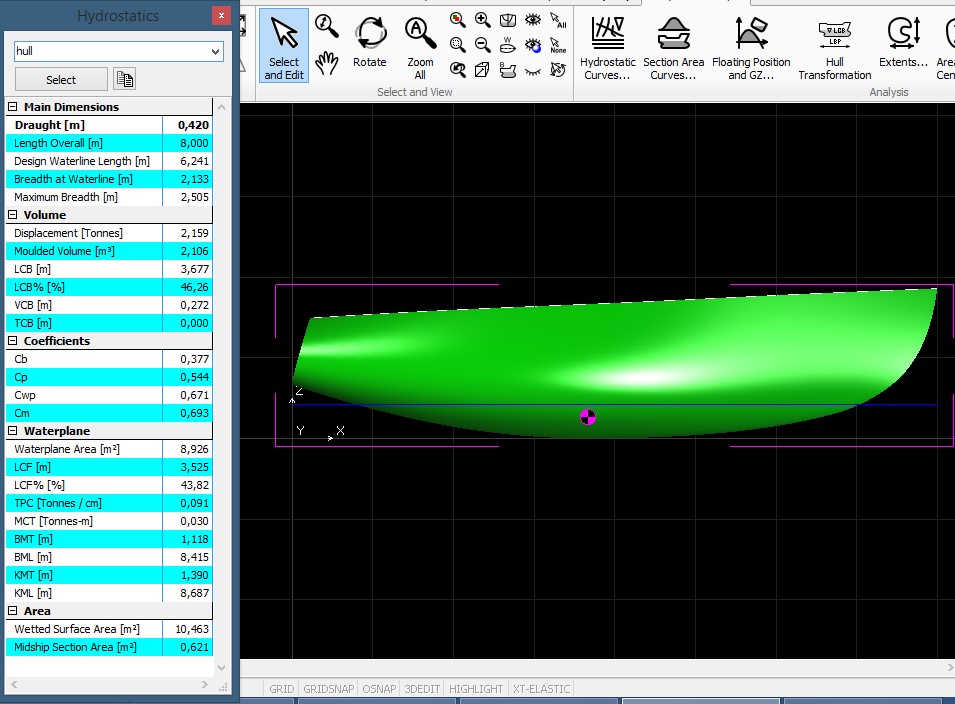Toggle HIGHLIGHT in the status bar
Screen dimensions: 955x704
click(x=476, y=689)
